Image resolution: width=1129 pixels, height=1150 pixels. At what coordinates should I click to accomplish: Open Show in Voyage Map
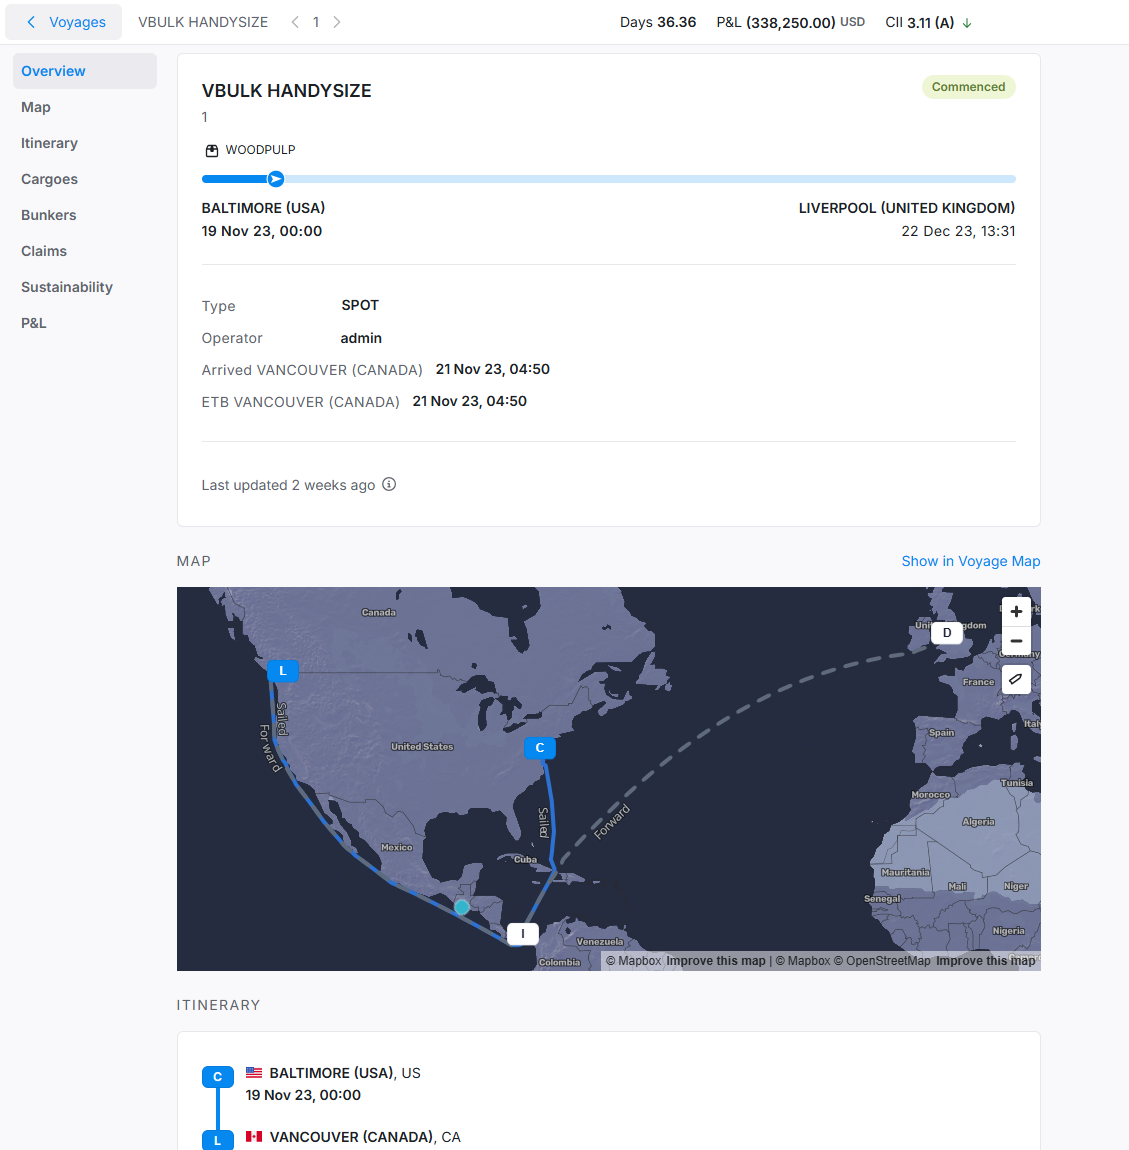click(970, 561)
